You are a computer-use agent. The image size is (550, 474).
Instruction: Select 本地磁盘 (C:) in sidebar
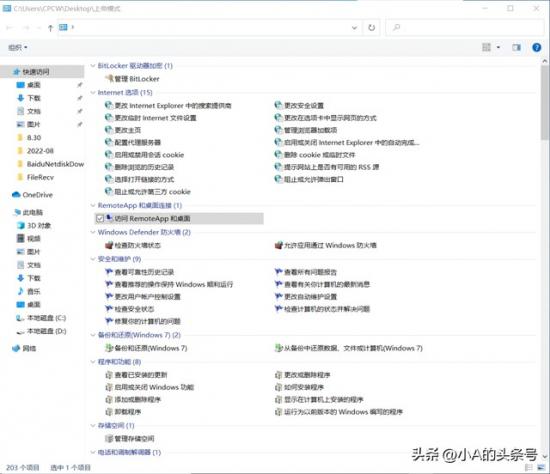(x=41, y=318)
